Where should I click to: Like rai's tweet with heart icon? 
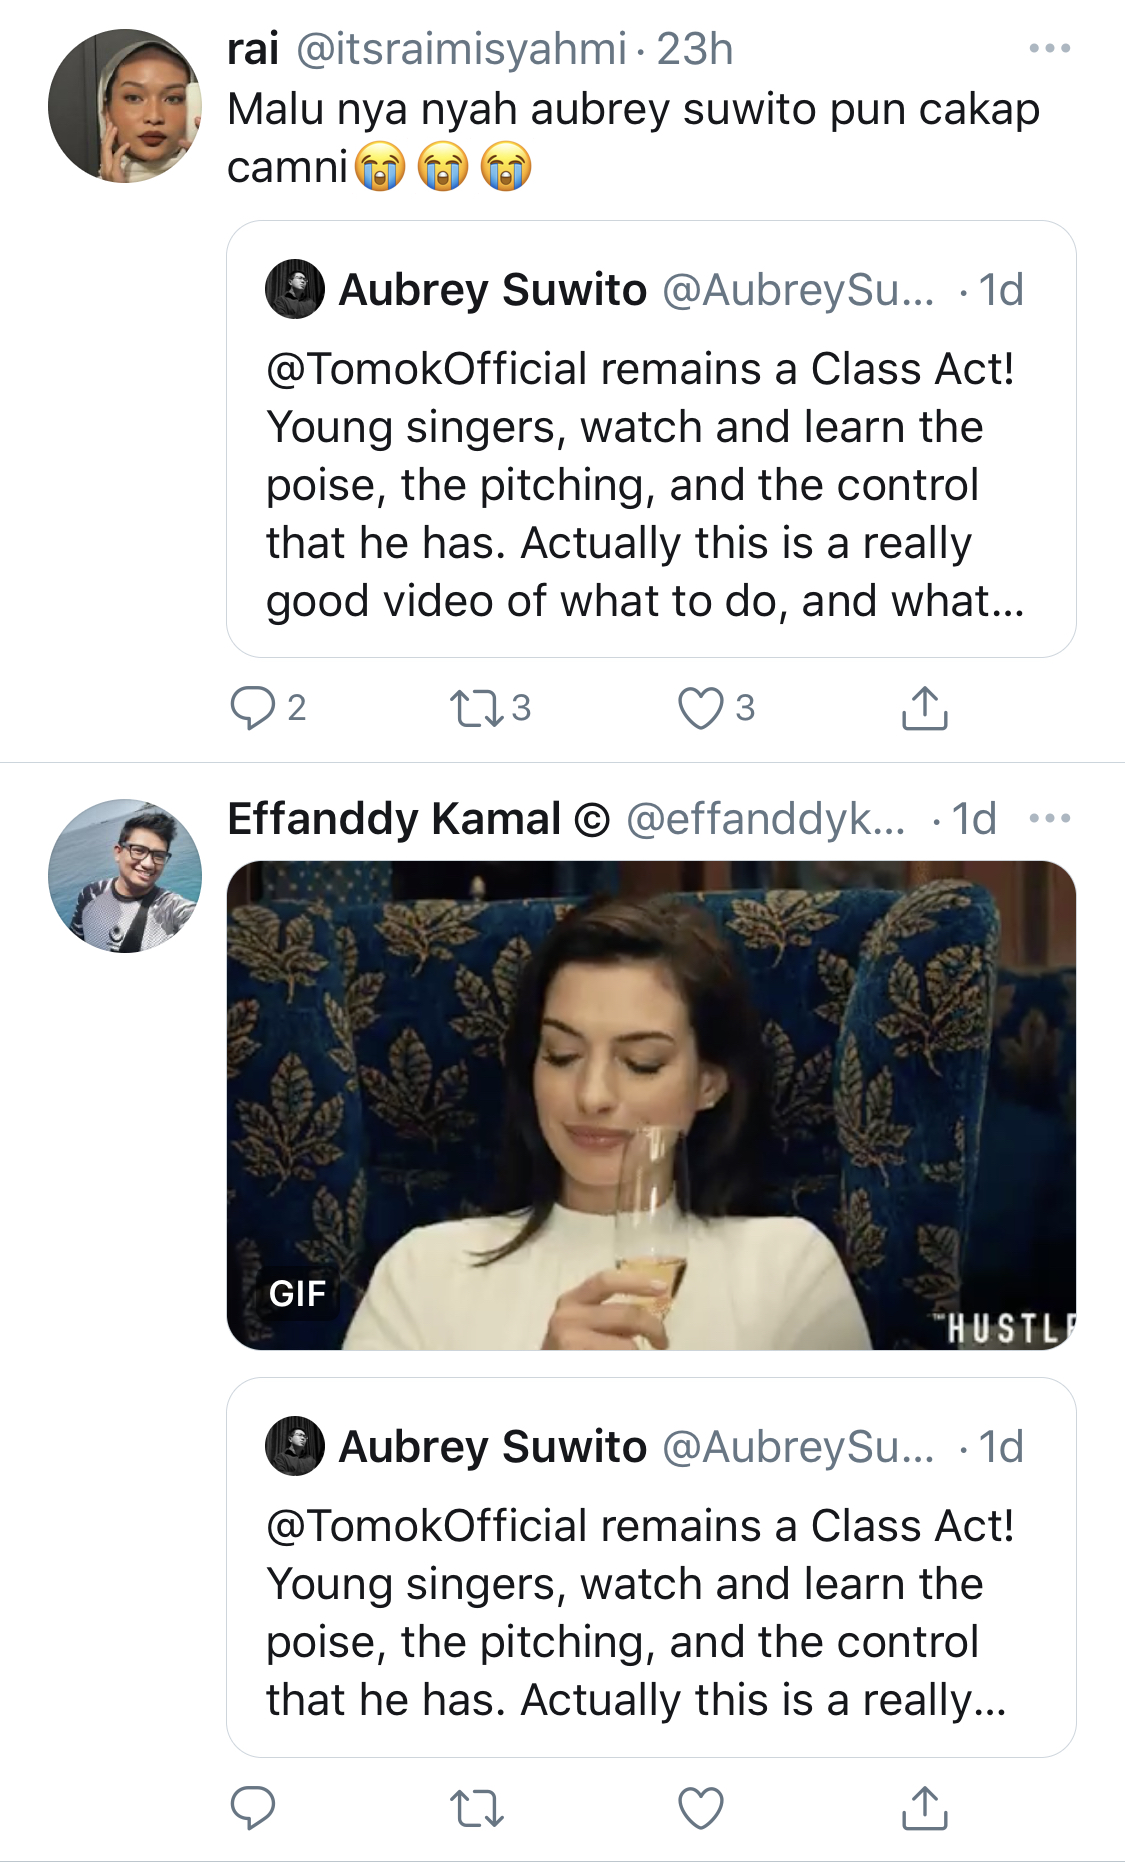(700, 708)
